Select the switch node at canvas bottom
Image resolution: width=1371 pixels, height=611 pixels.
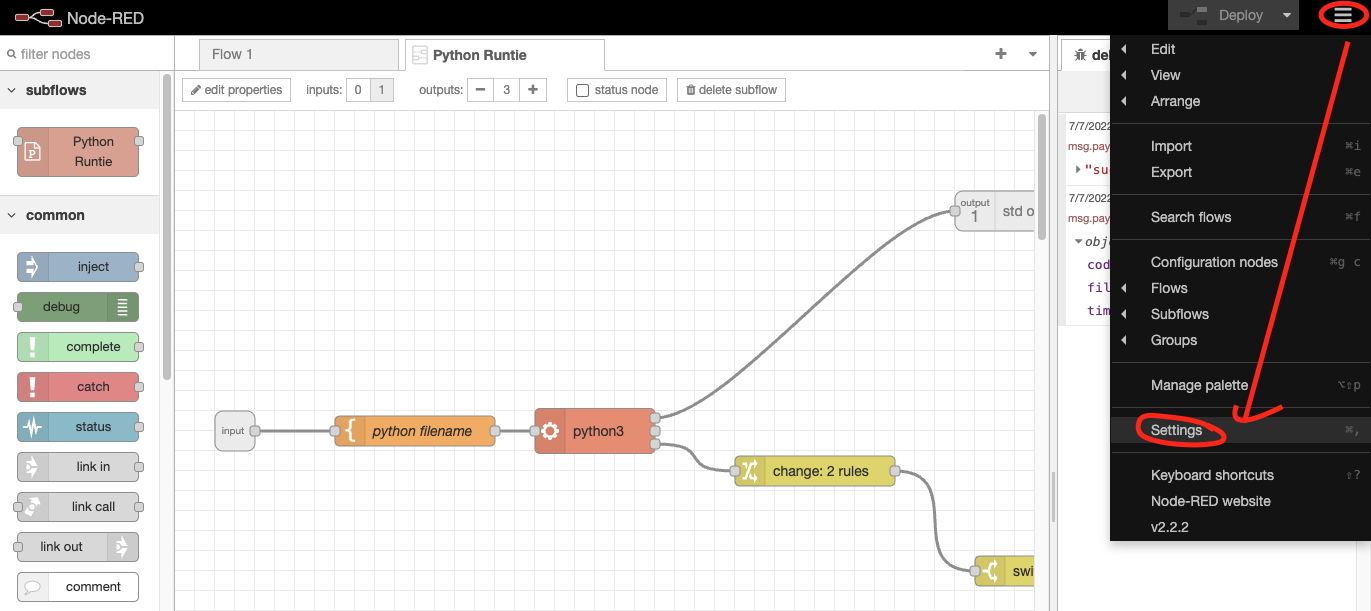[1004, 571]
